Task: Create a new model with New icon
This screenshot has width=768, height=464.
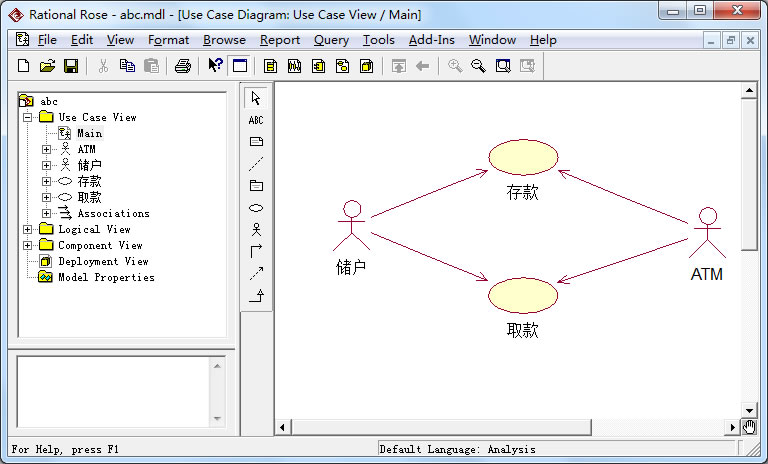Action: 23,66
